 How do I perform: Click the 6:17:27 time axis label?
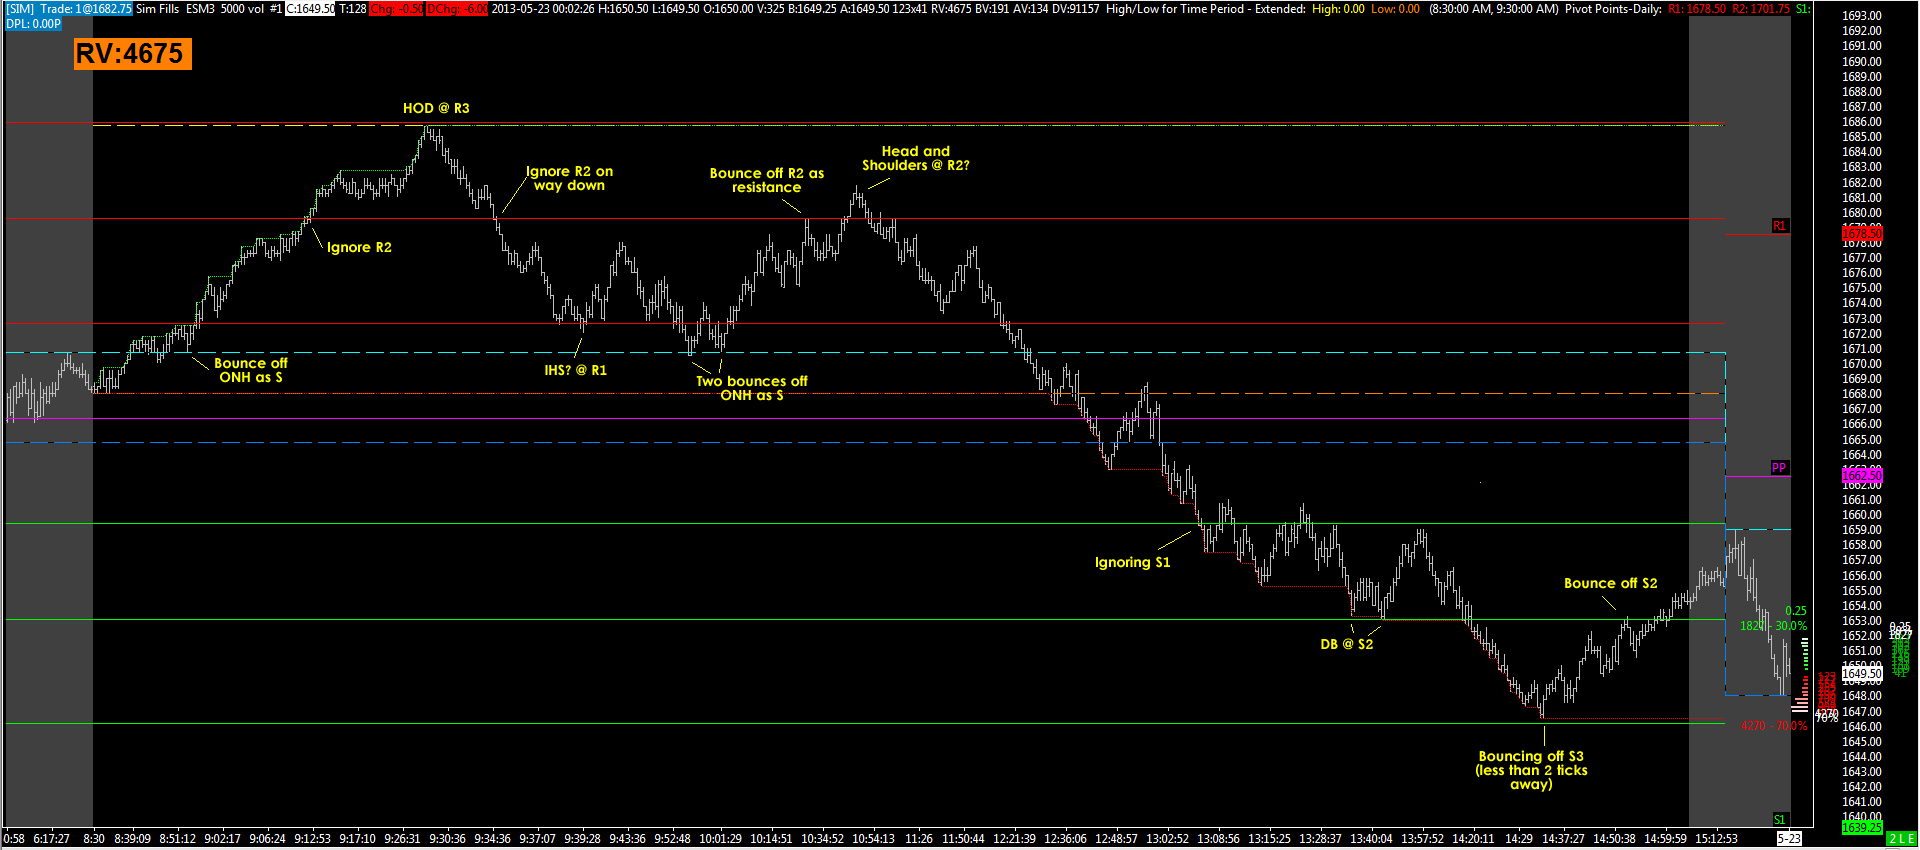[52, 839]
